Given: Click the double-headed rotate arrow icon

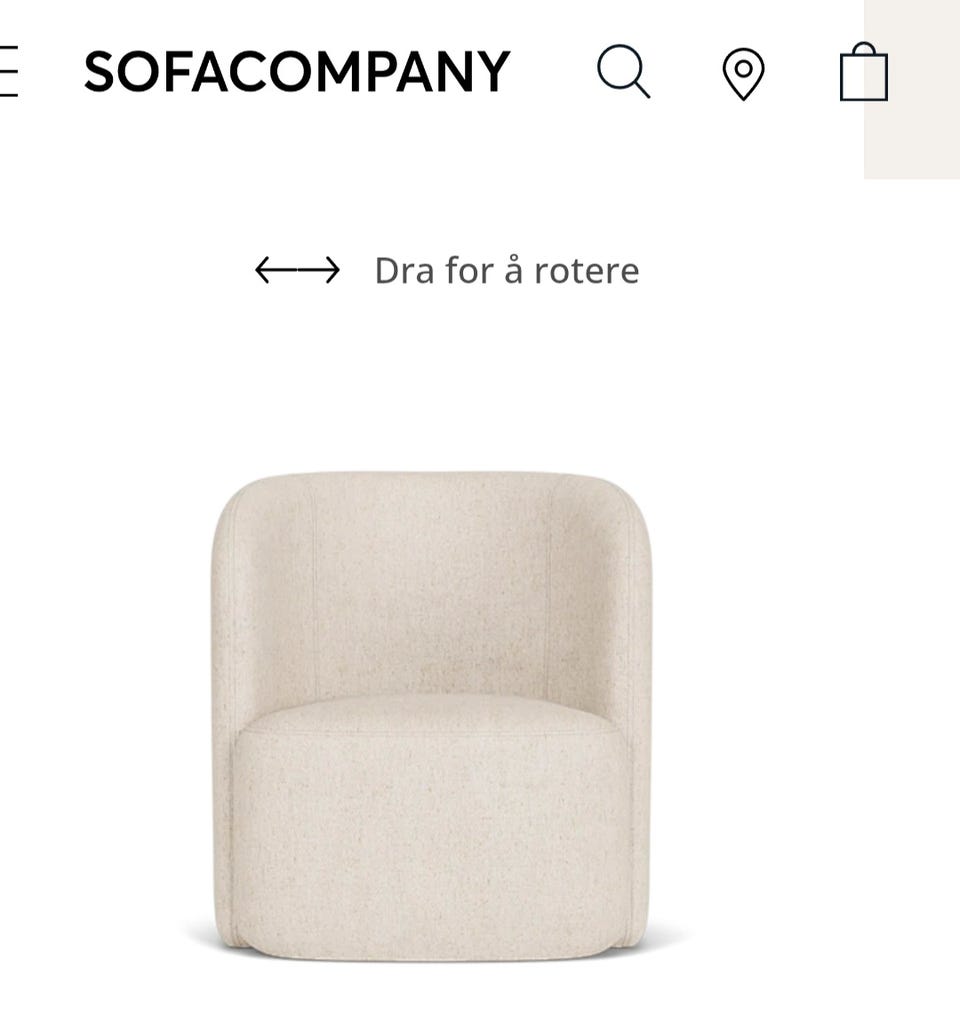Looking at the screenshot, I should click(x=297, y=270).
